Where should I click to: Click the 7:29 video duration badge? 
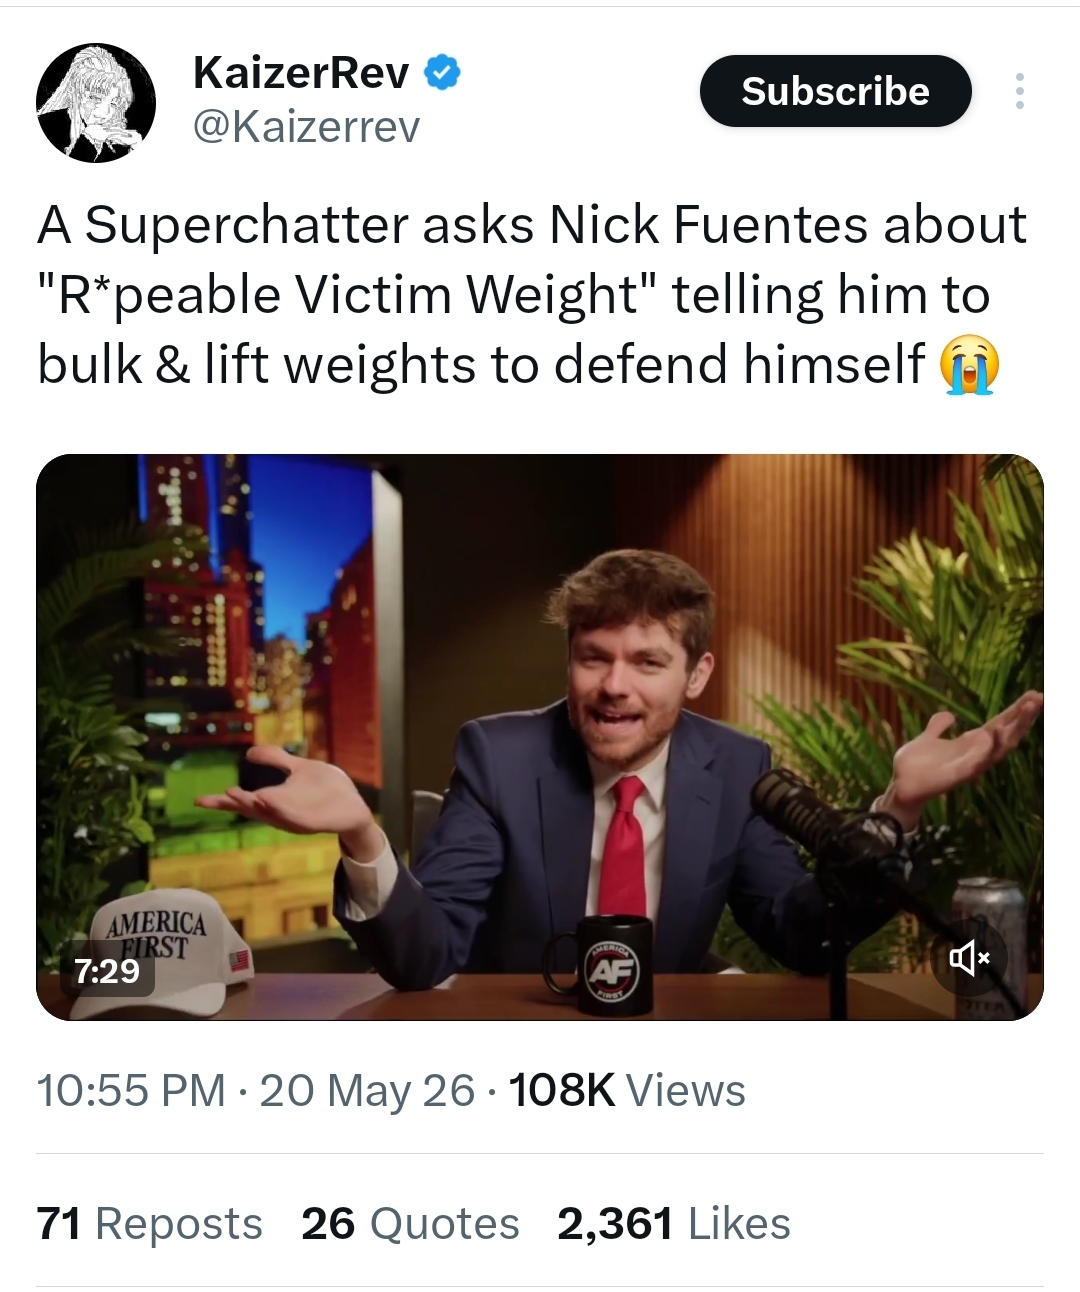[107, 971]
